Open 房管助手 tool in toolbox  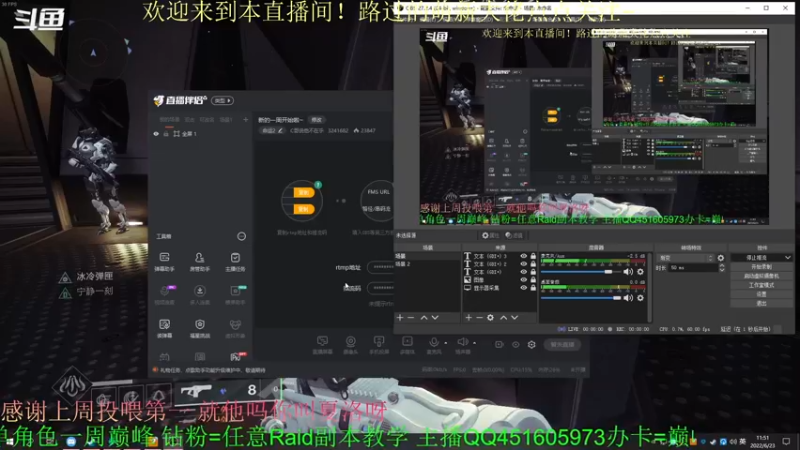(199, 261)
